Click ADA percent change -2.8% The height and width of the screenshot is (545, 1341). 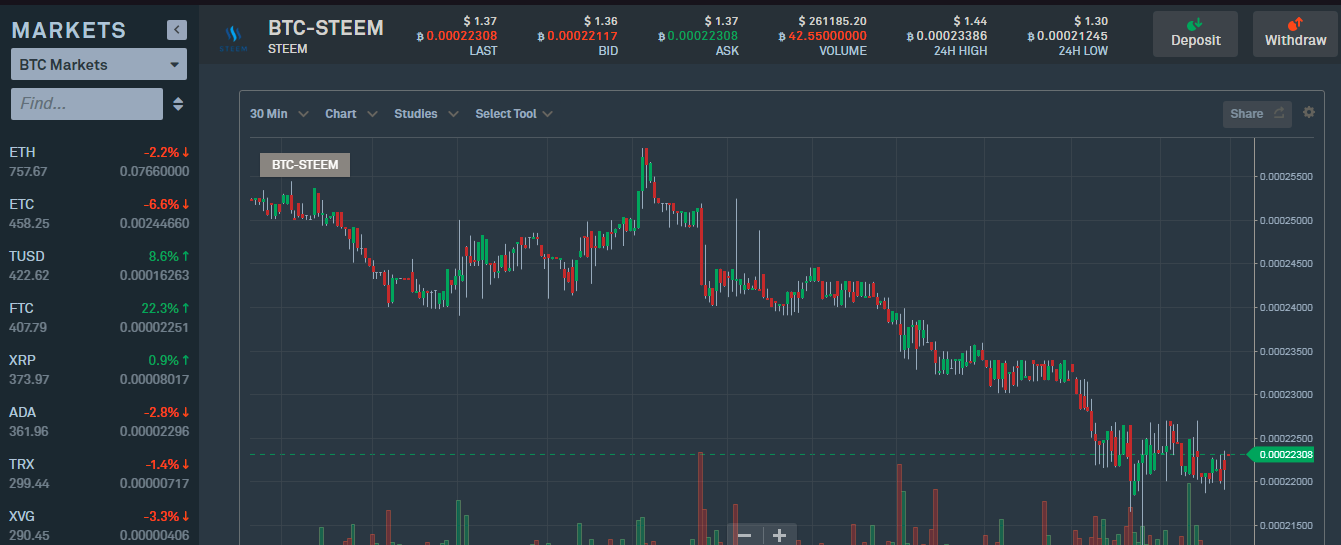tap(165, 412)
